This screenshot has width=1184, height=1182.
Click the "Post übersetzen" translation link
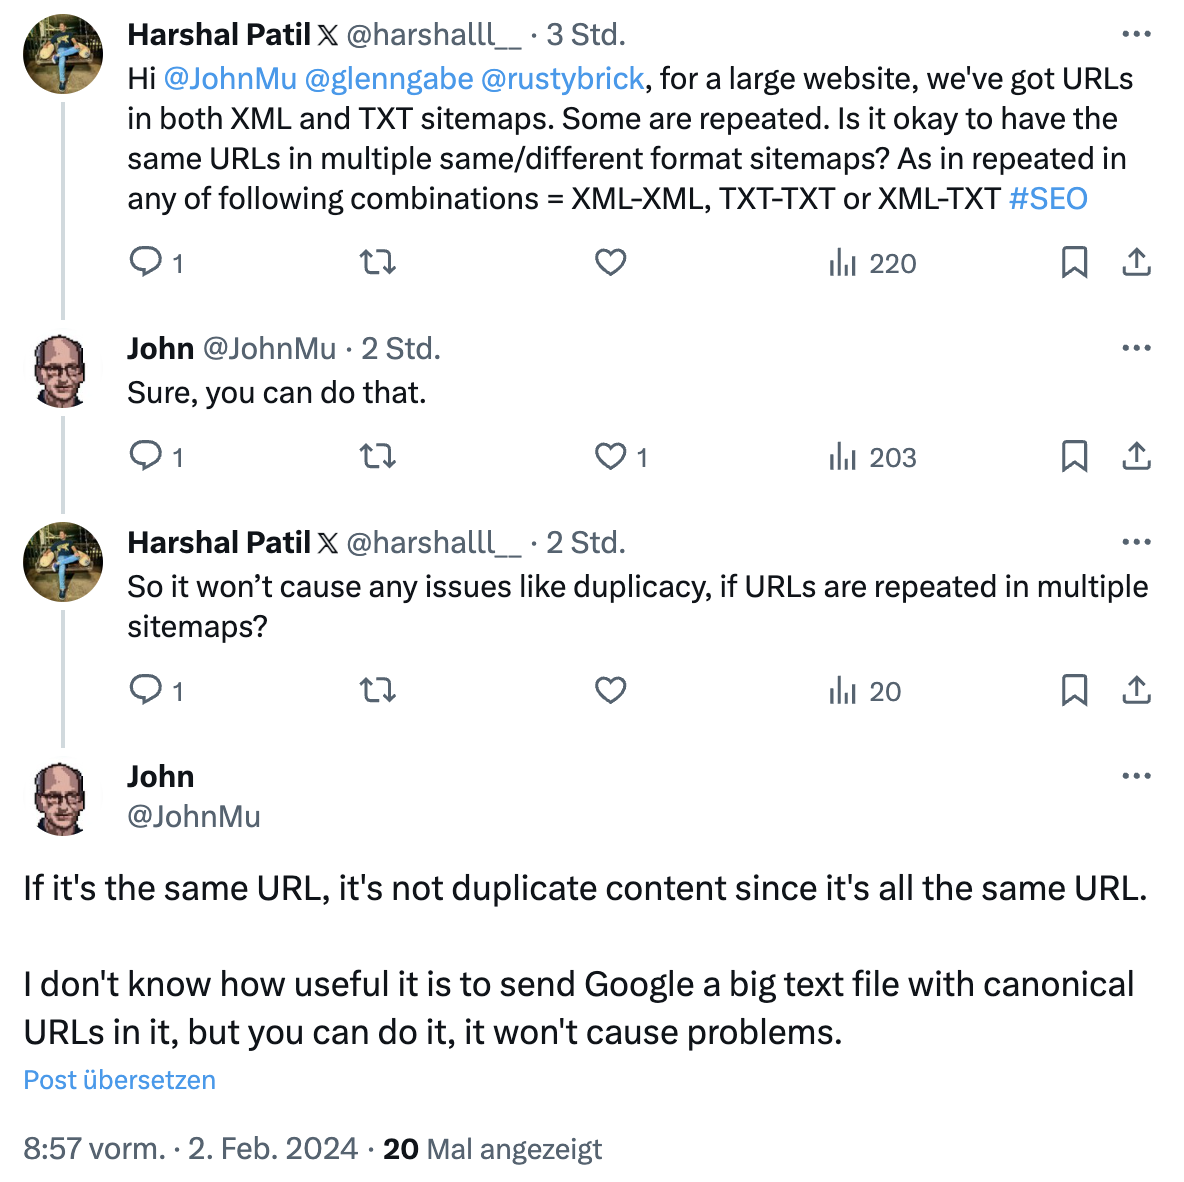coord(118,1080)
